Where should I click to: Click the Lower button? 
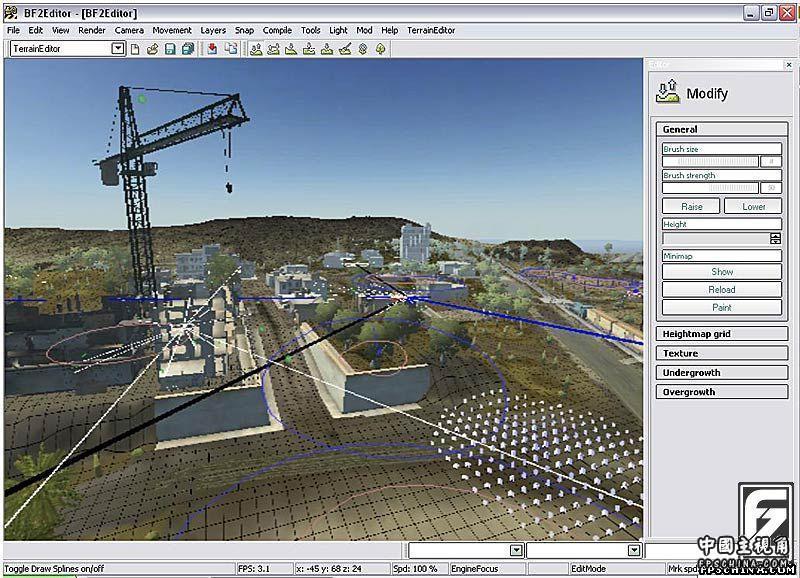754,207
